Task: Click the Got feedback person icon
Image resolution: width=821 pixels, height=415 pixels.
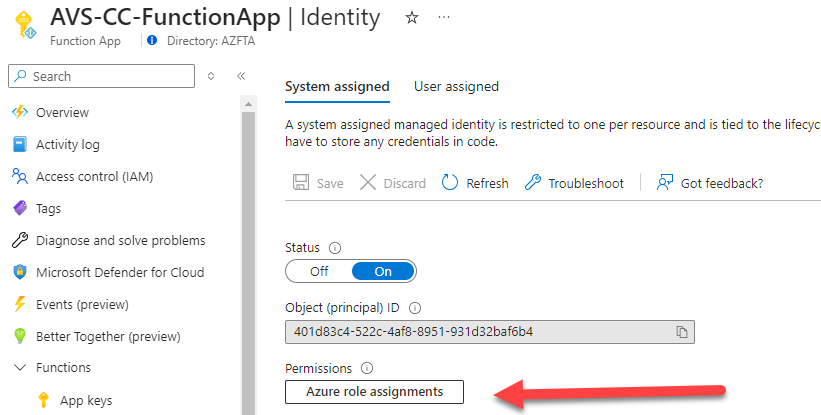Action: tap(665, 183)
